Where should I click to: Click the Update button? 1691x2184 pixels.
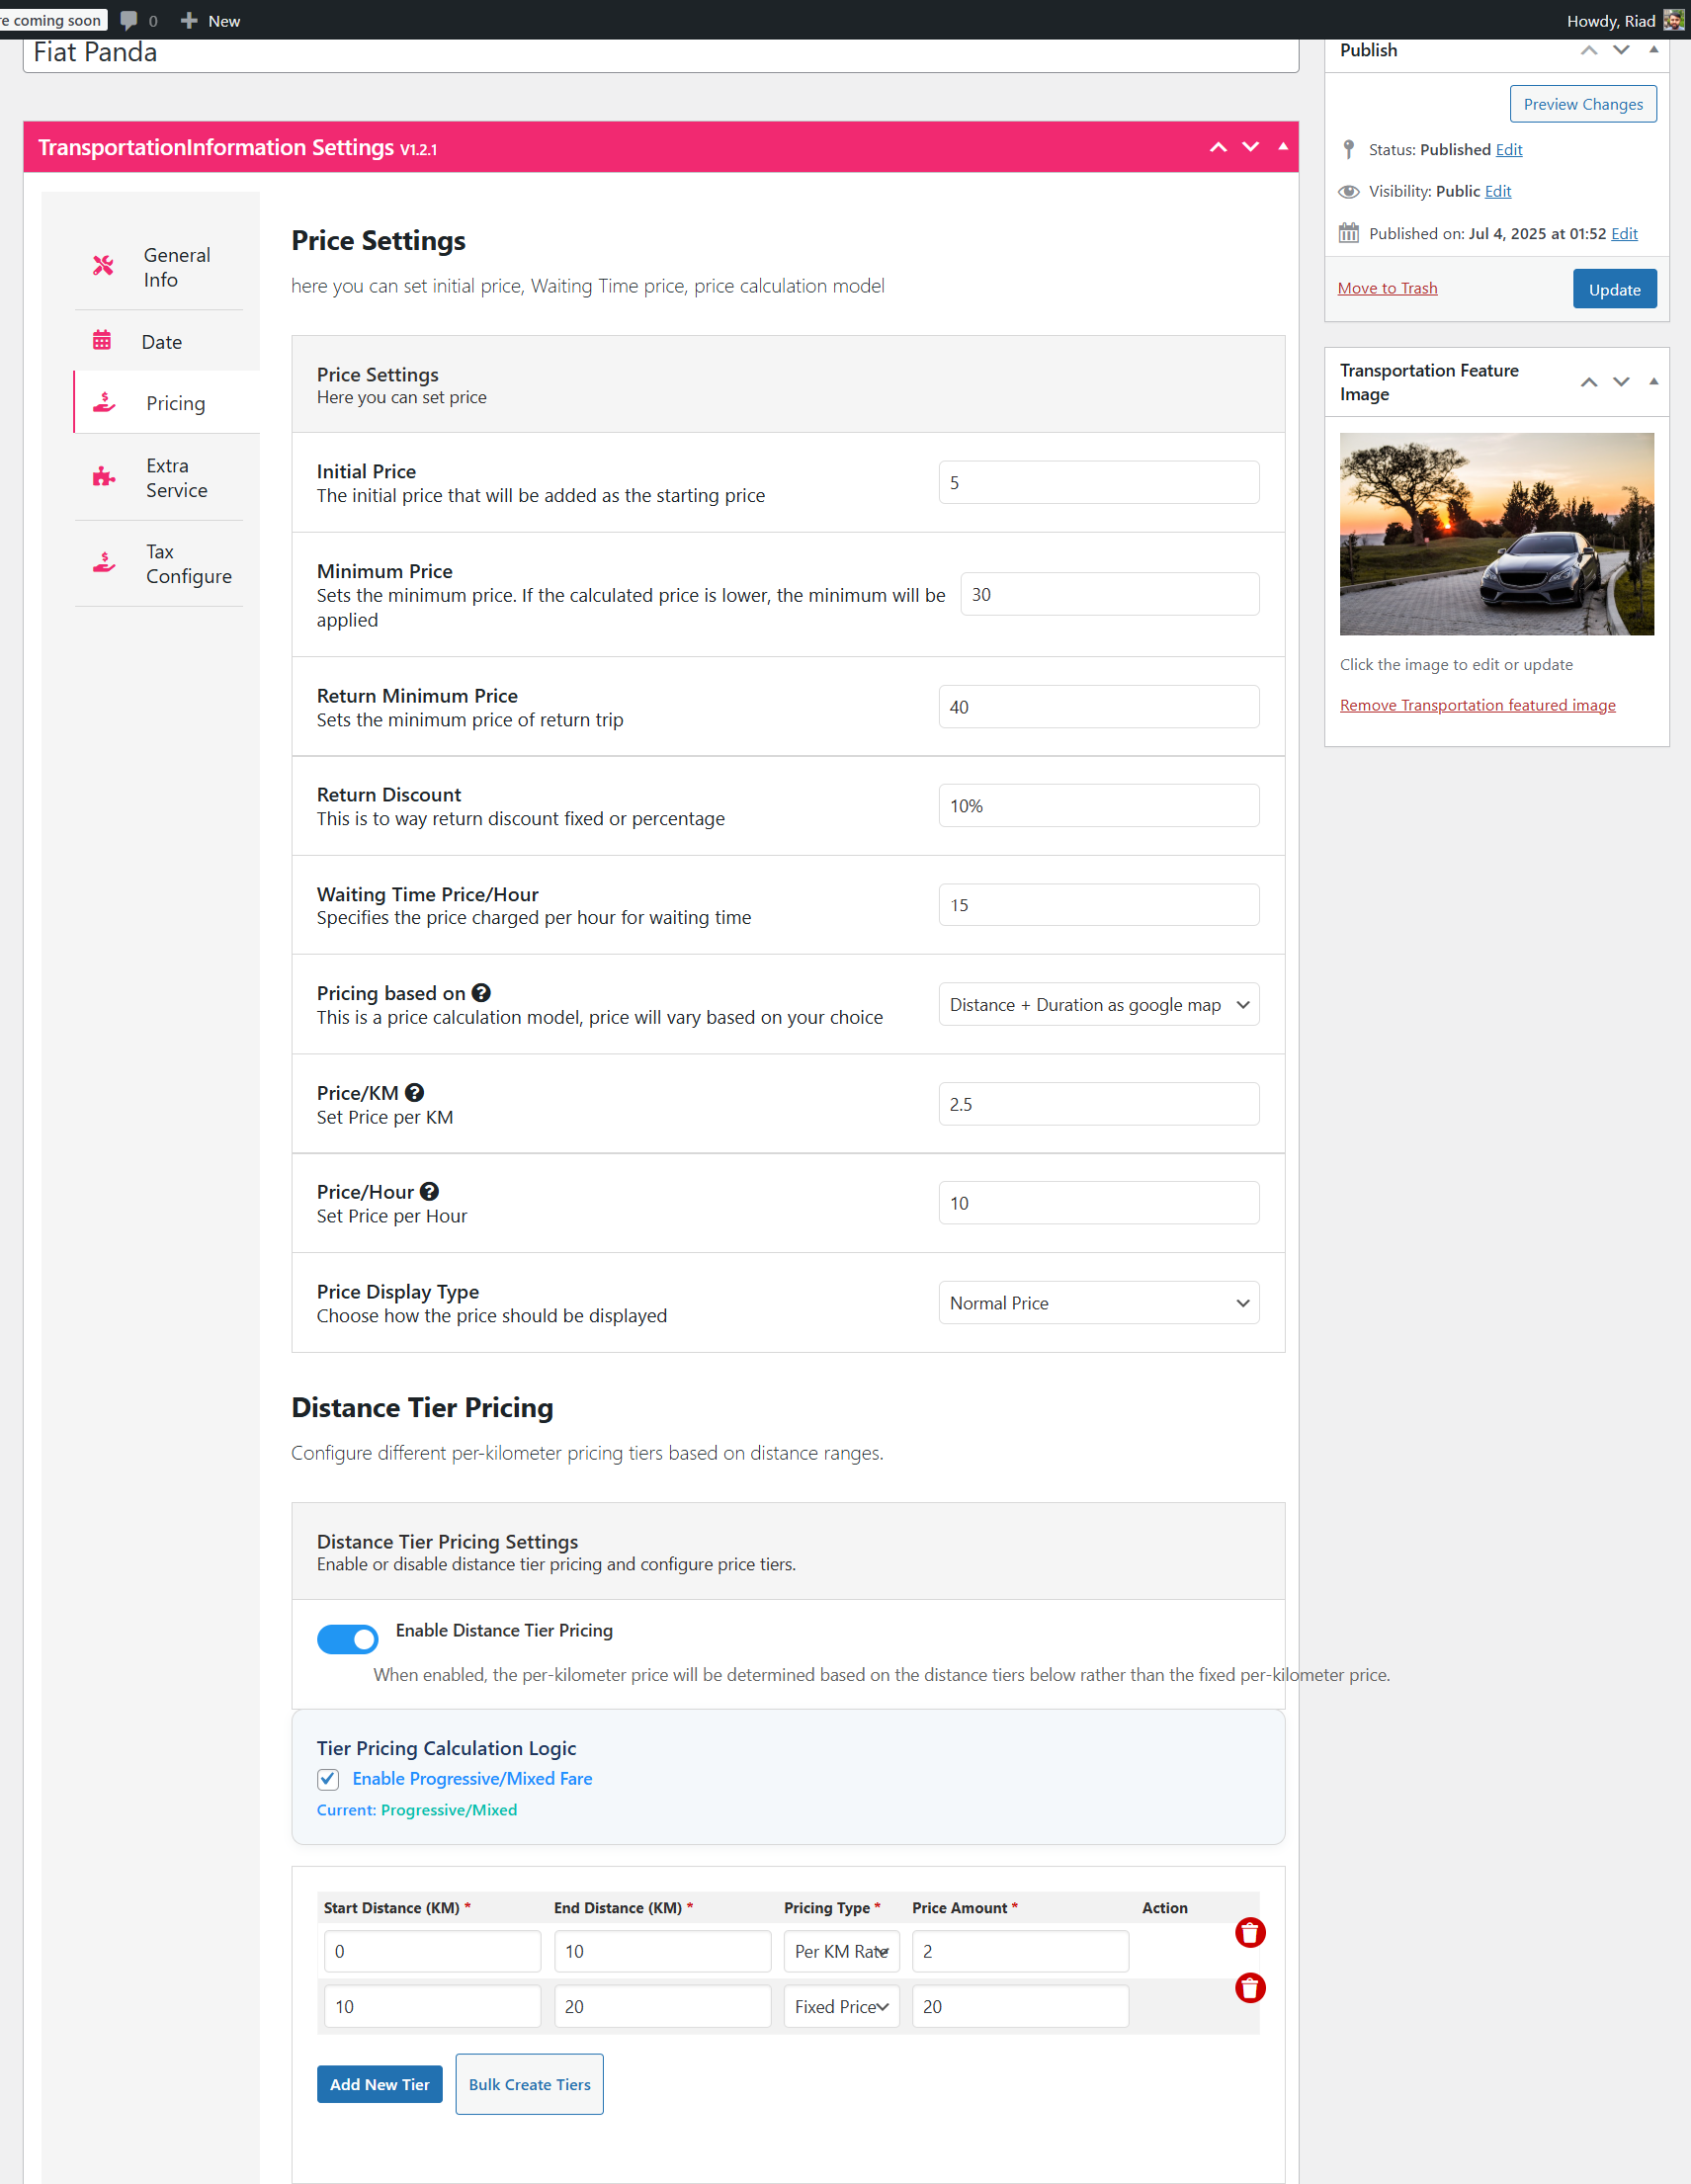pyautogui.click(x=1614, y=289)
